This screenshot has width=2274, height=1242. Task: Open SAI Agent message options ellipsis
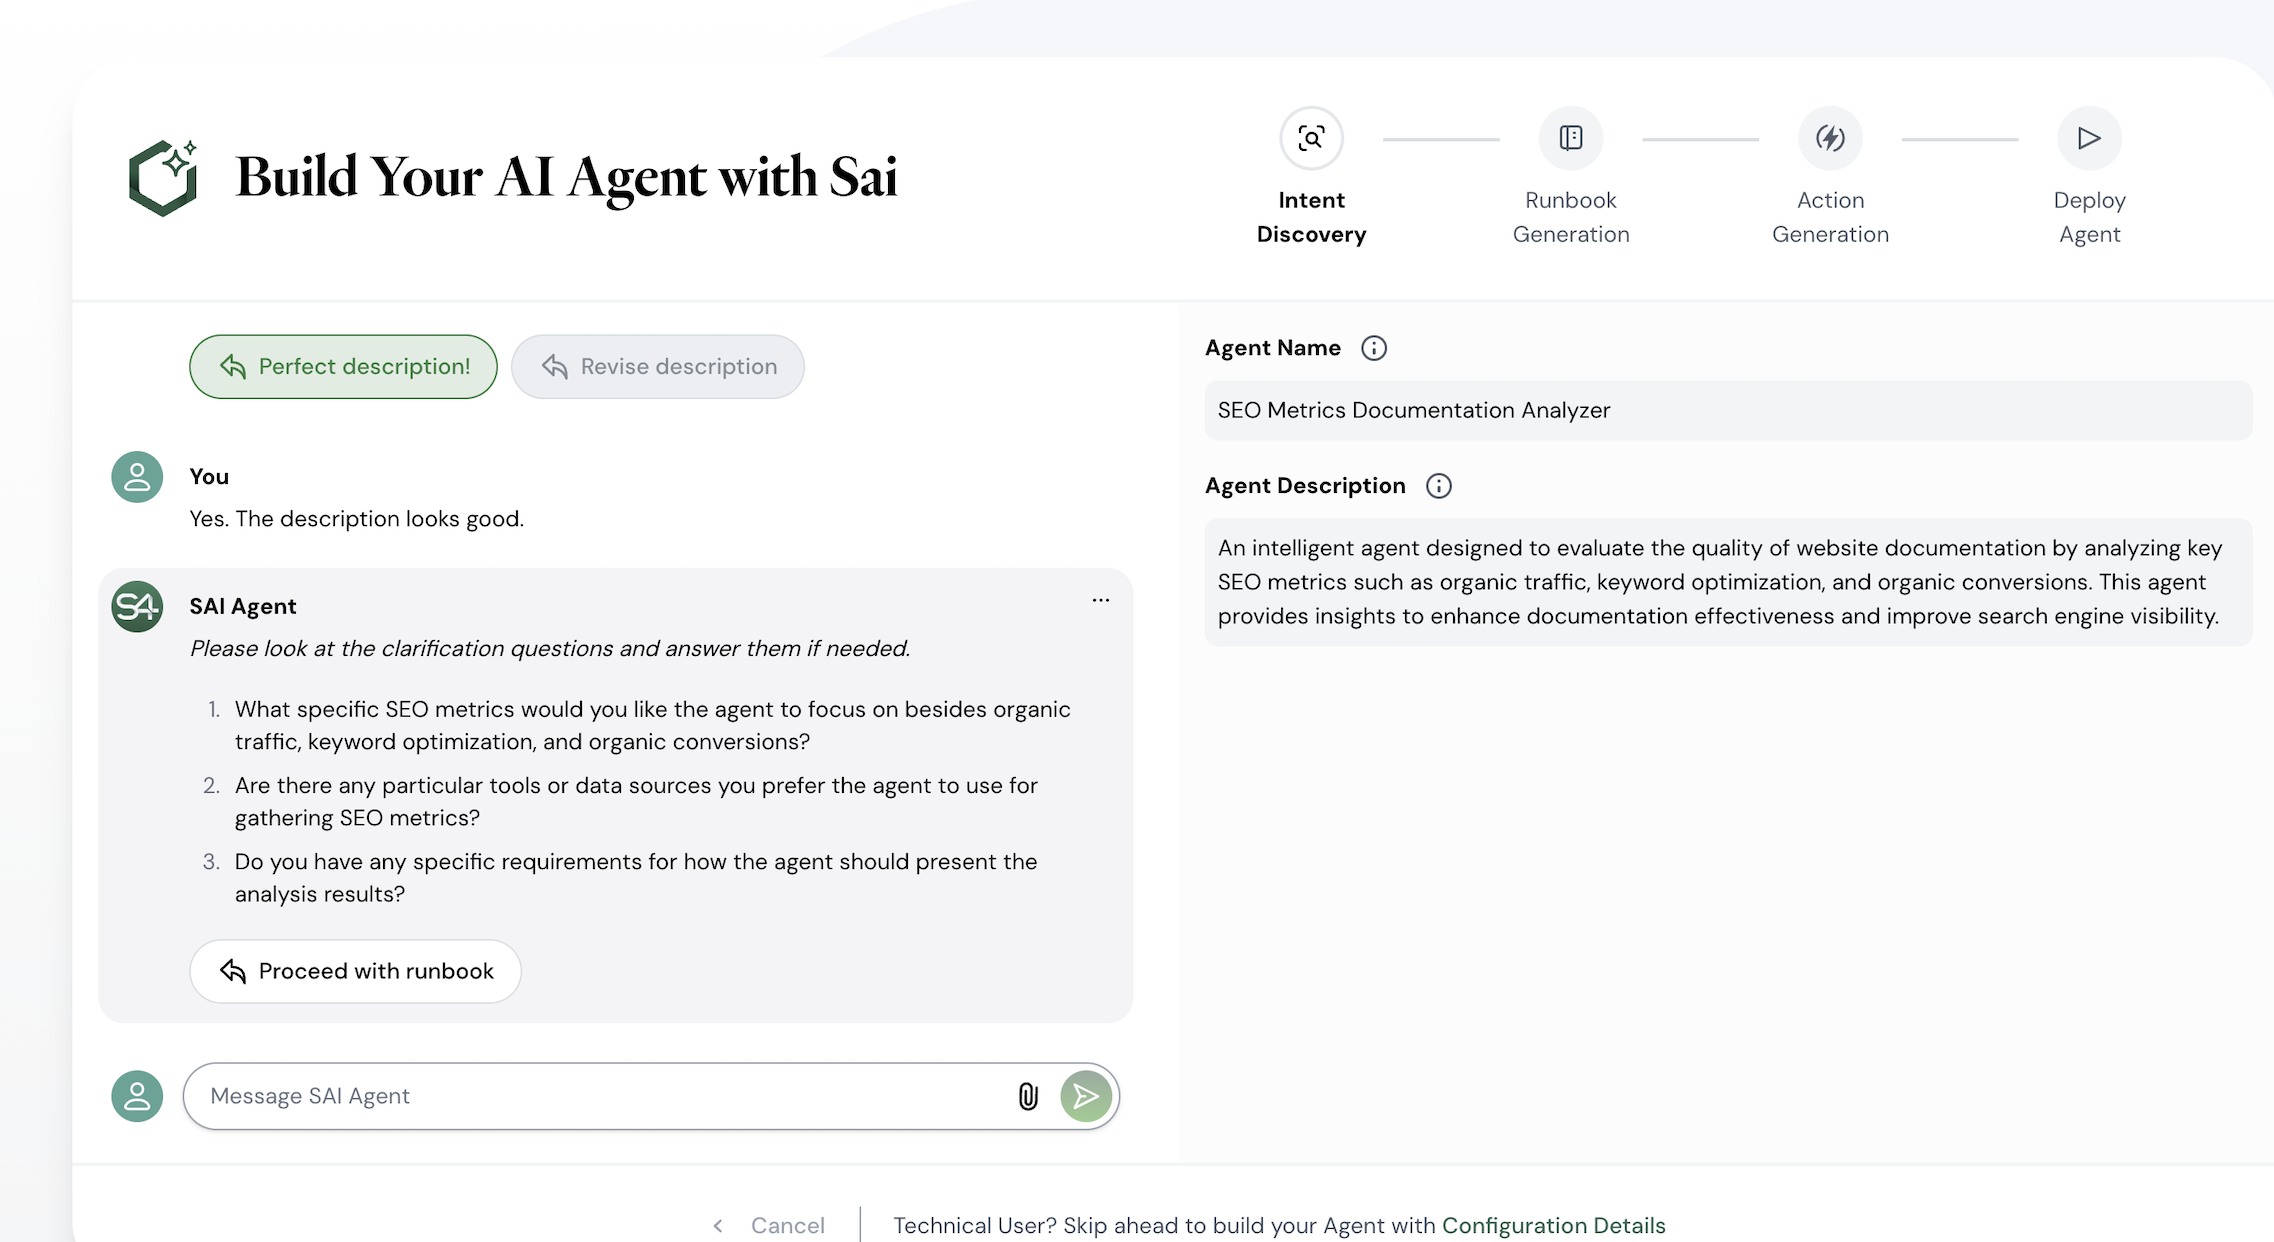point(1101,600)
